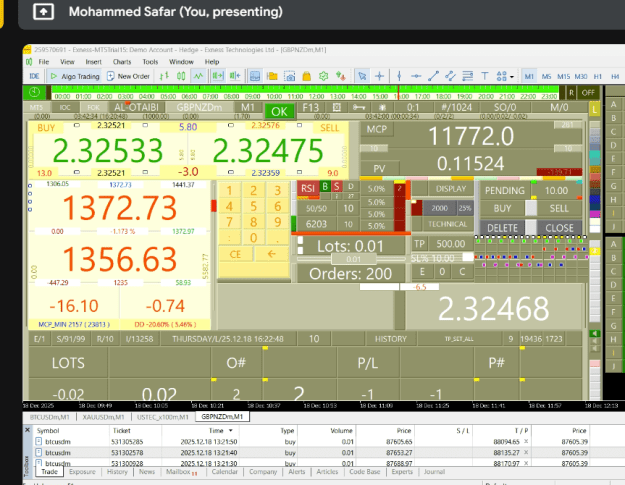Click the New Order toolbar button
Viewport: 625px width, 485px height.
(x=128, y=76)
